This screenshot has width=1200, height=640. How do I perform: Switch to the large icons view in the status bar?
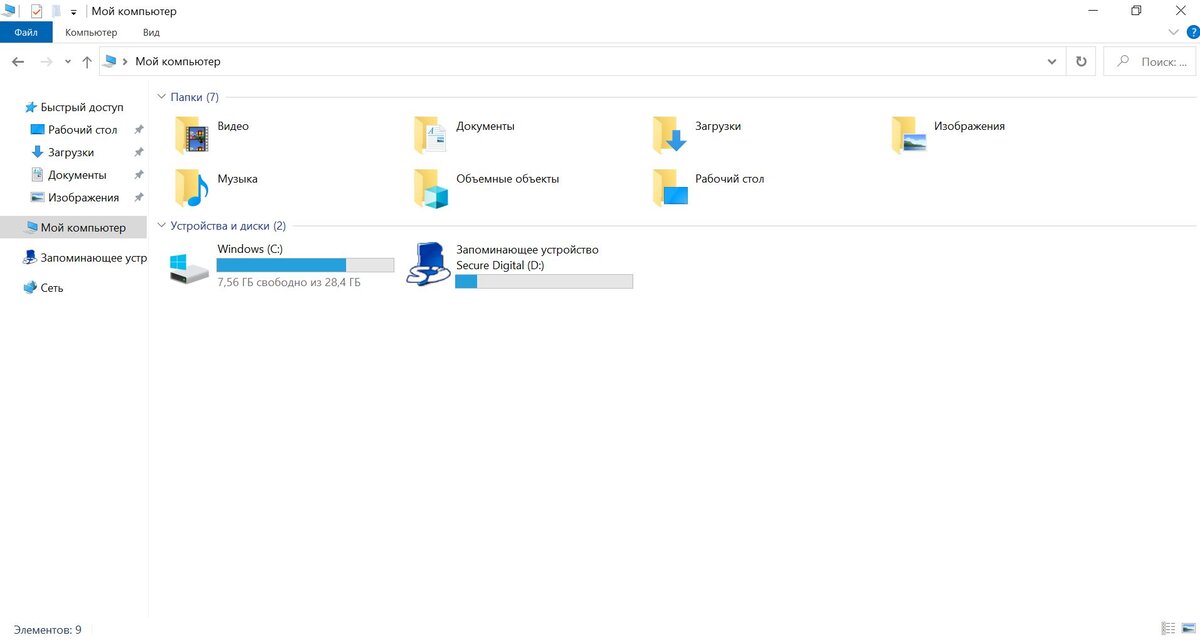(x=1188, y=629)
